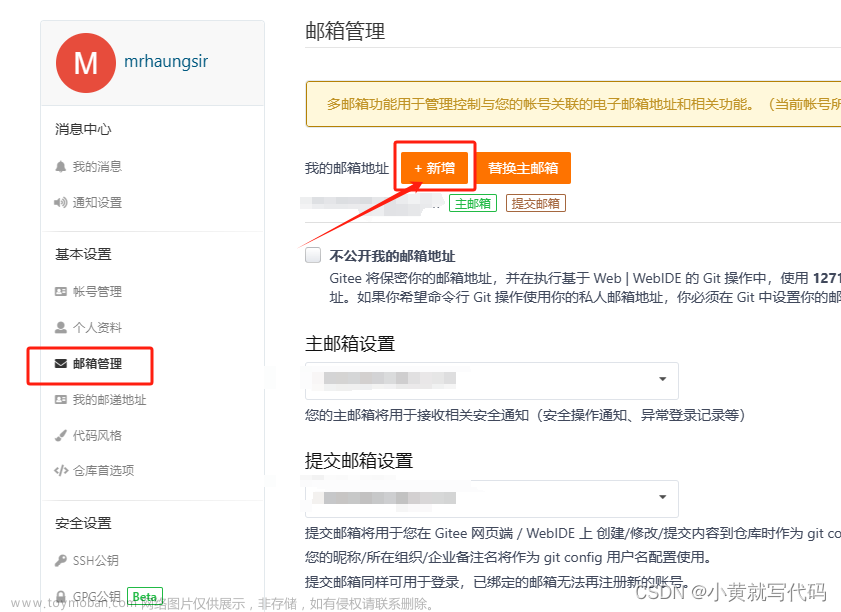Open the 主邮箱设置 dropdown
The image size is (841, 612).
[492, 380]
